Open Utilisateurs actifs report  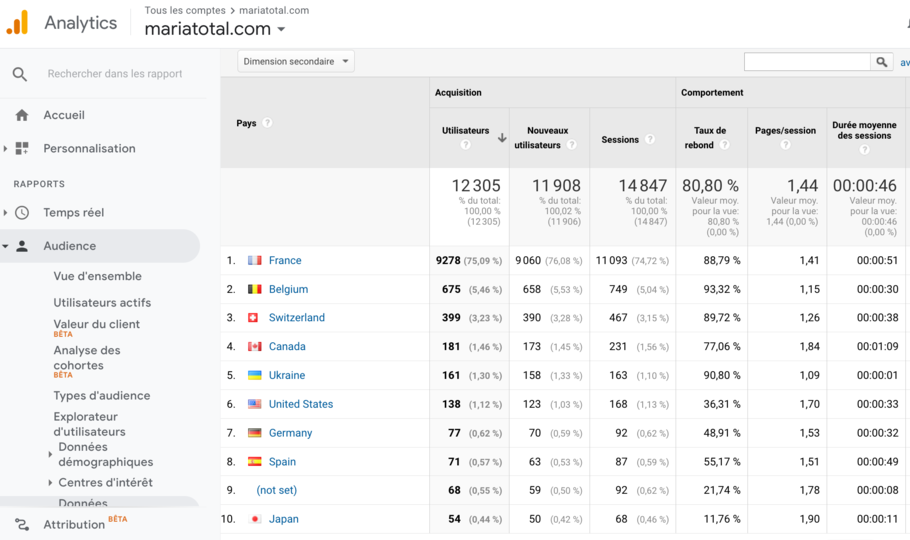pos(102,302)
